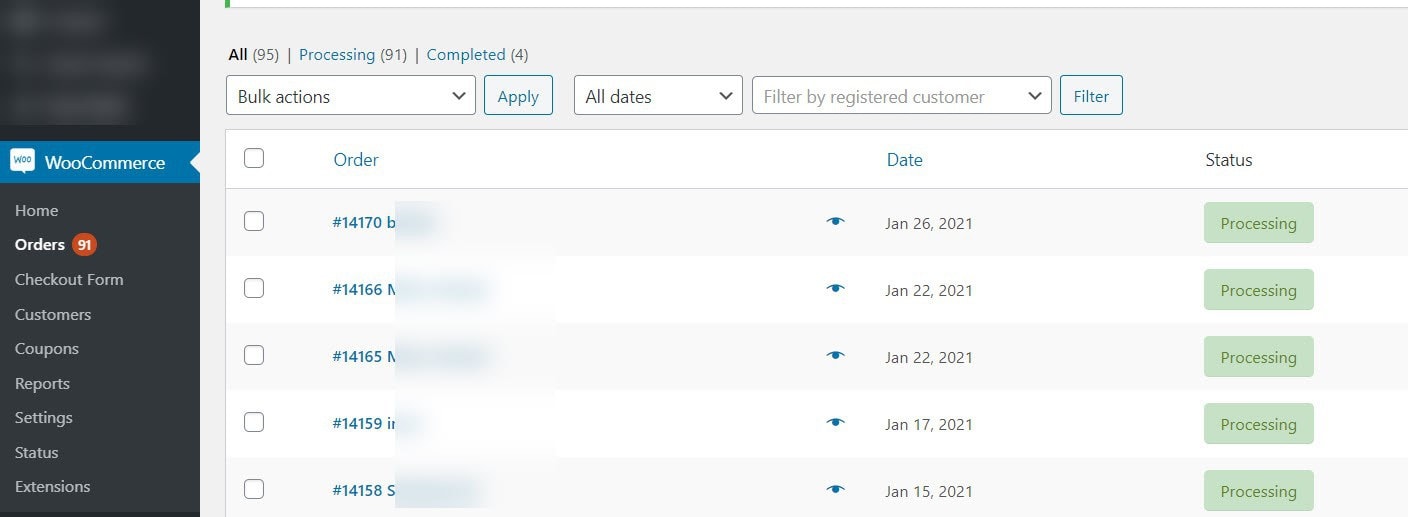The width and height of the screenshot is (1408, 517).
Task: Sort orders by the Date column
Action: [x=904, y=160]
